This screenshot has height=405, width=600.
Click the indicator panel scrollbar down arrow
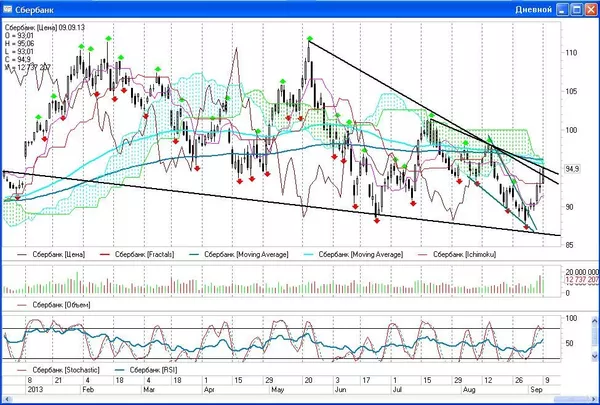(x=594, y=356)
